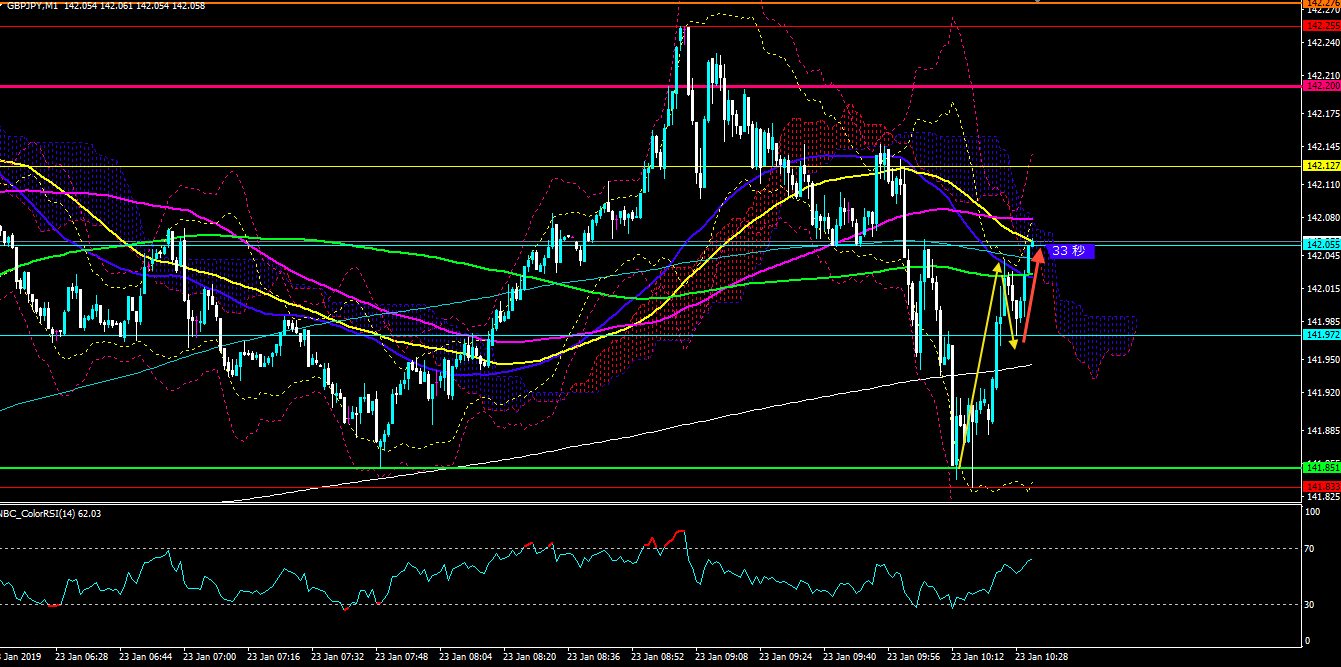Click the OHLC values 142.054 142.061 142.054 142.058
Viewport: 1341px width, 667px height.
click(x=135, y=6)
